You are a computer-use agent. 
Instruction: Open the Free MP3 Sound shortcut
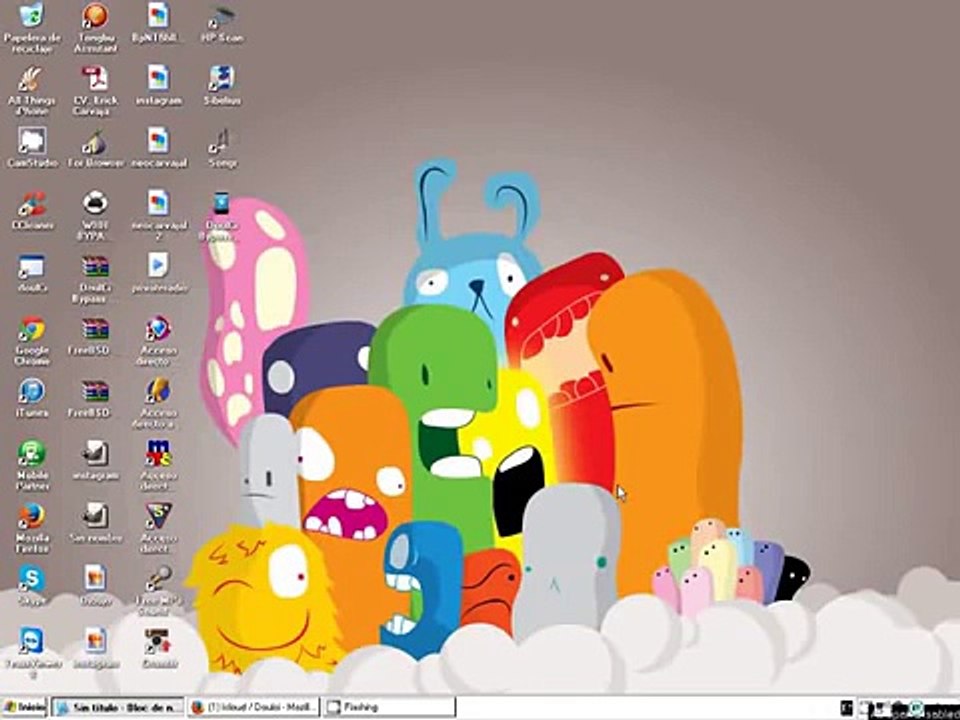tap(159, 591)
